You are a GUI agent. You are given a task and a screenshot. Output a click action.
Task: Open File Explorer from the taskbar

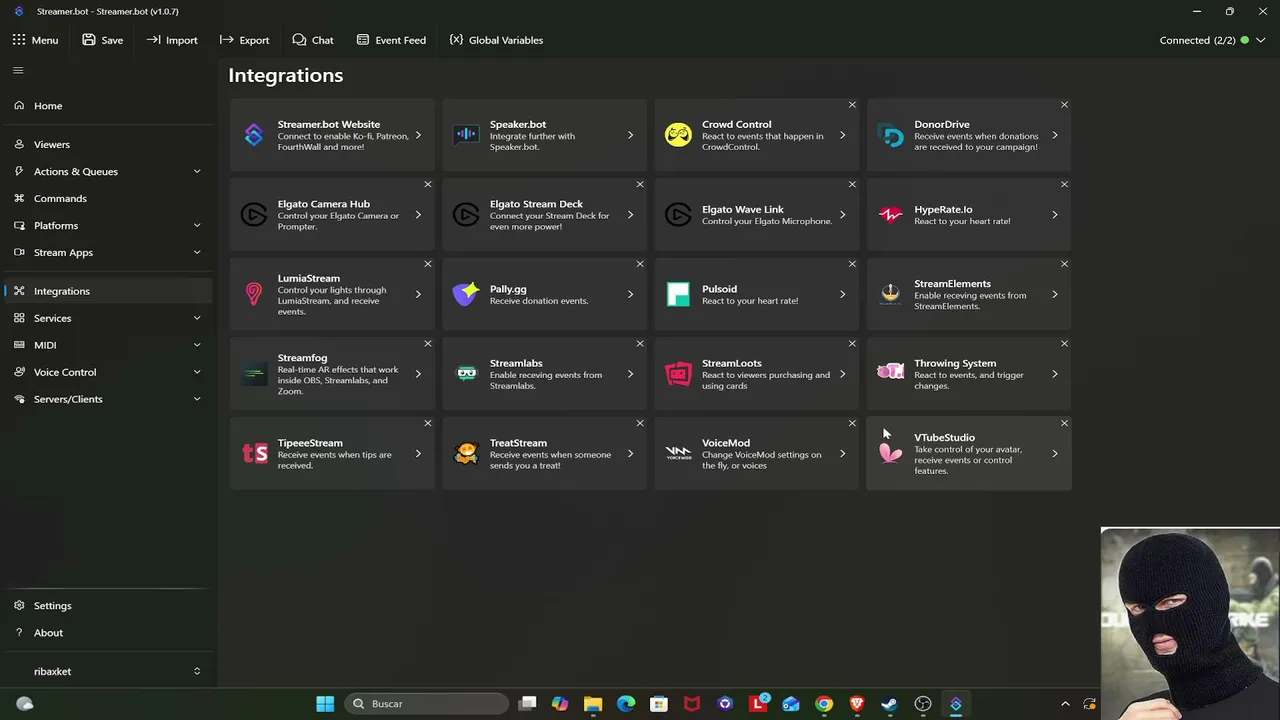(593, 704)
